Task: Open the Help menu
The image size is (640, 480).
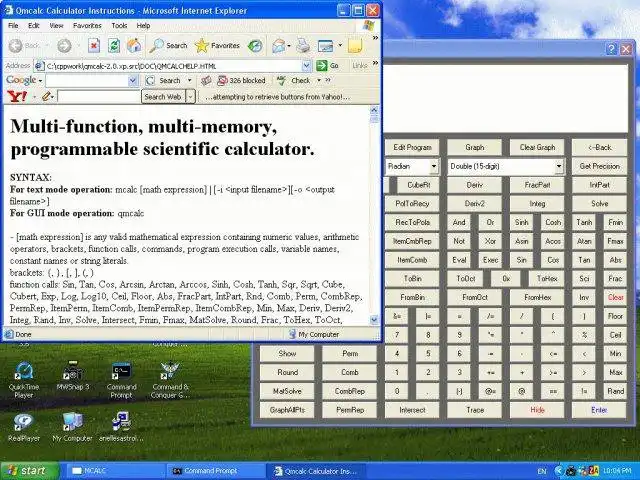Action: [x=143, y=25]
